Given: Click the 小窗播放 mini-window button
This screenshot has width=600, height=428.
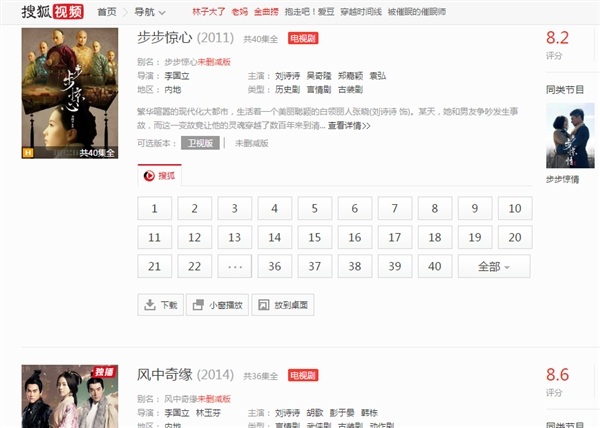Looking at the screenshot, I should pos(217,305).
